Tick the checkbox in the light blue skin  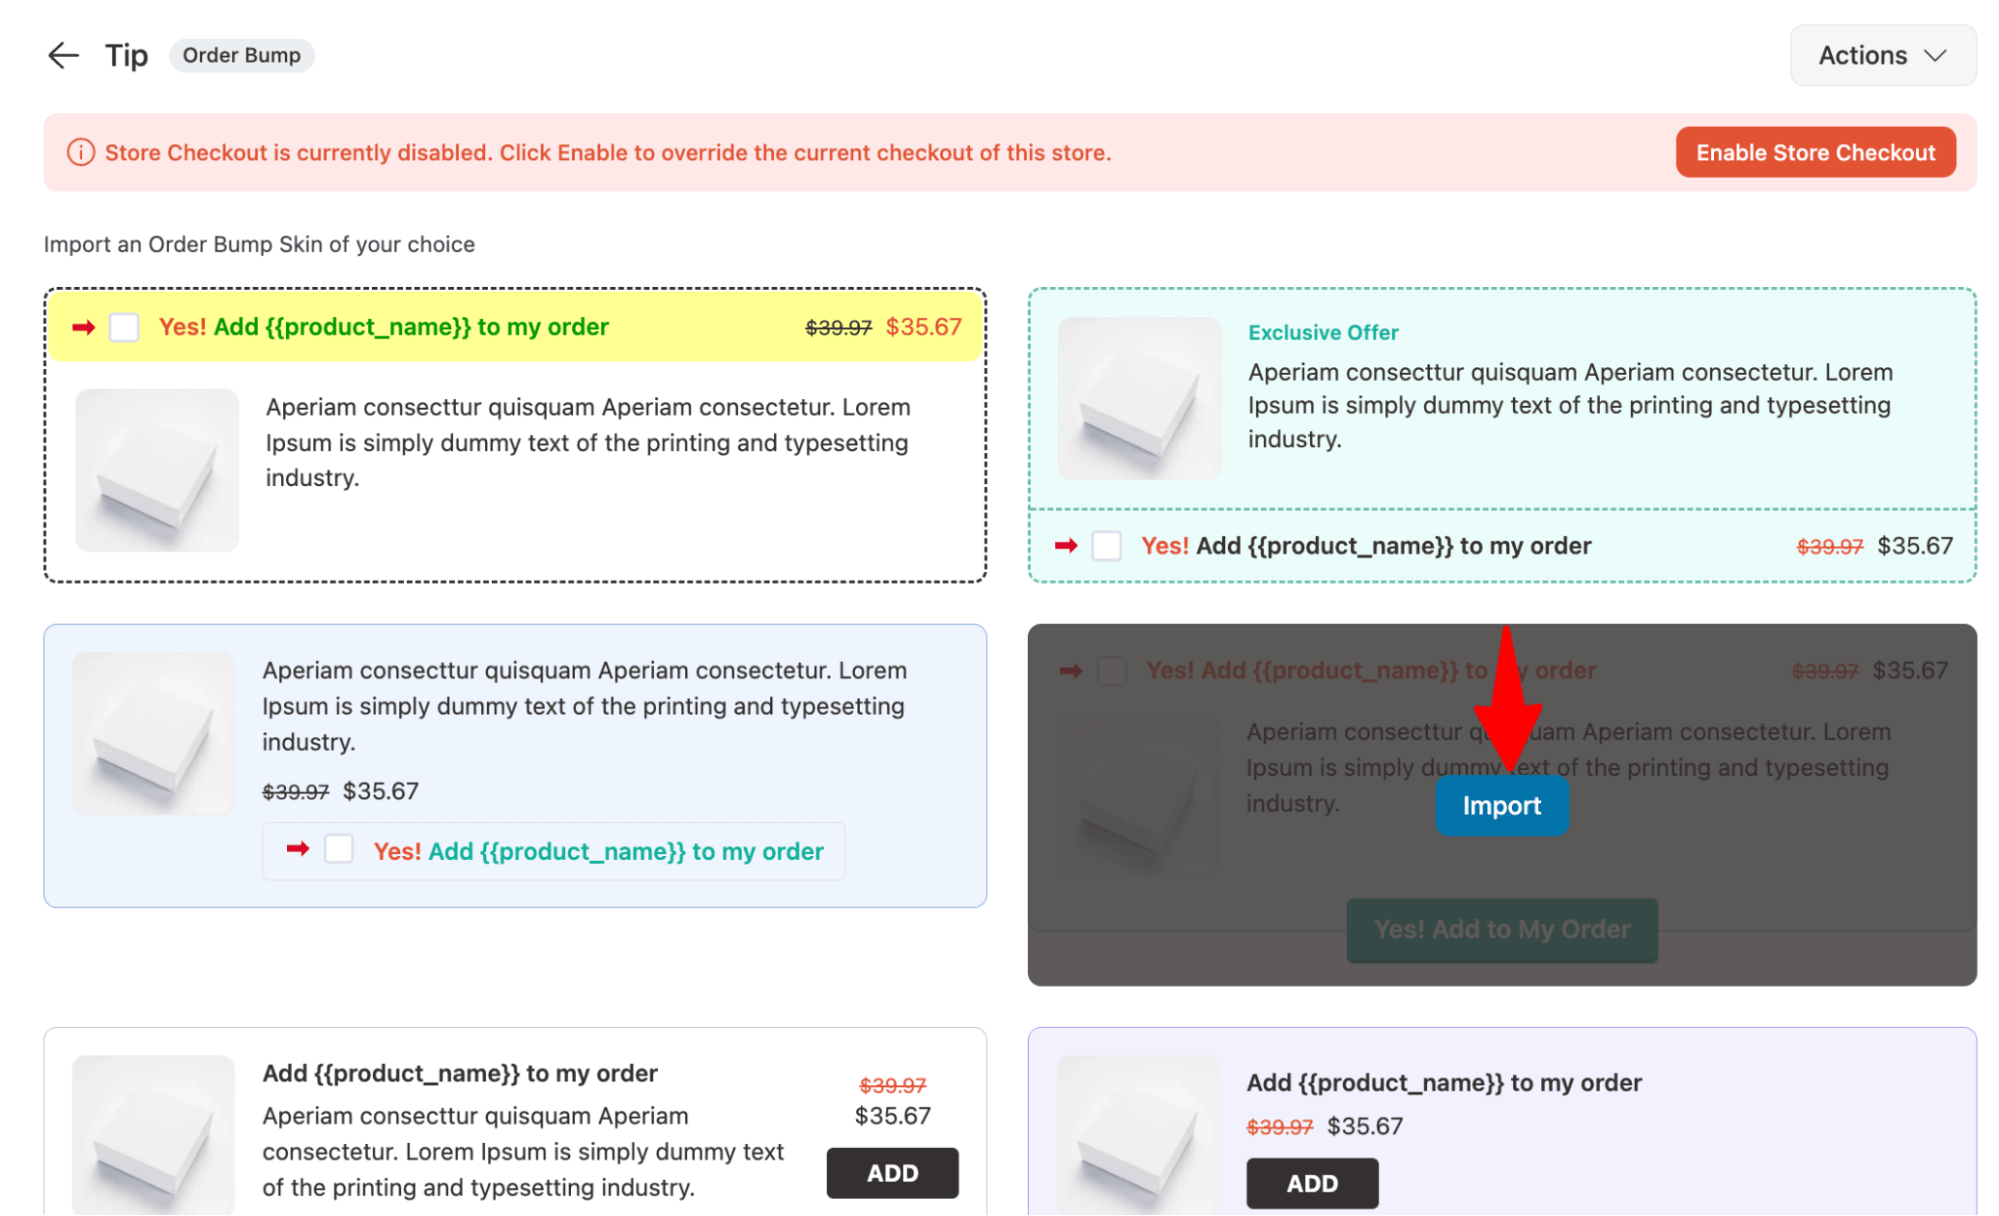(339, 850)
